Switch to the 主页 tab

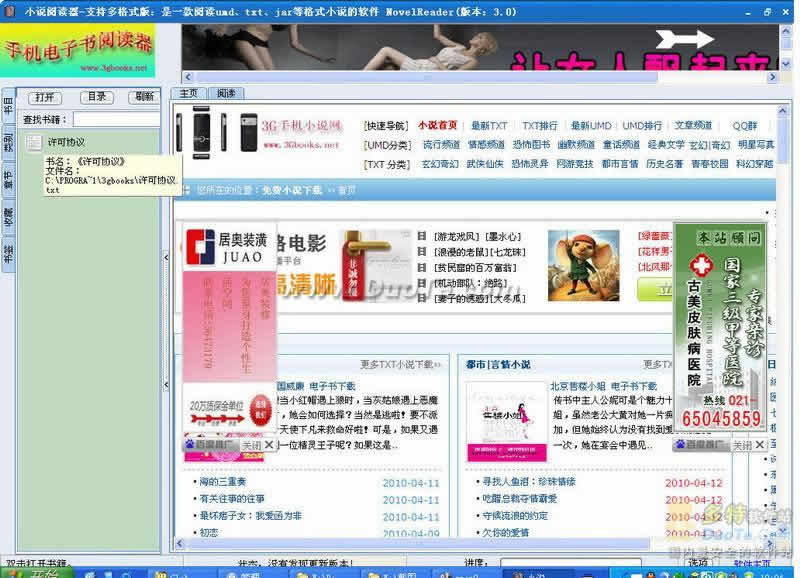coord(188,93)
